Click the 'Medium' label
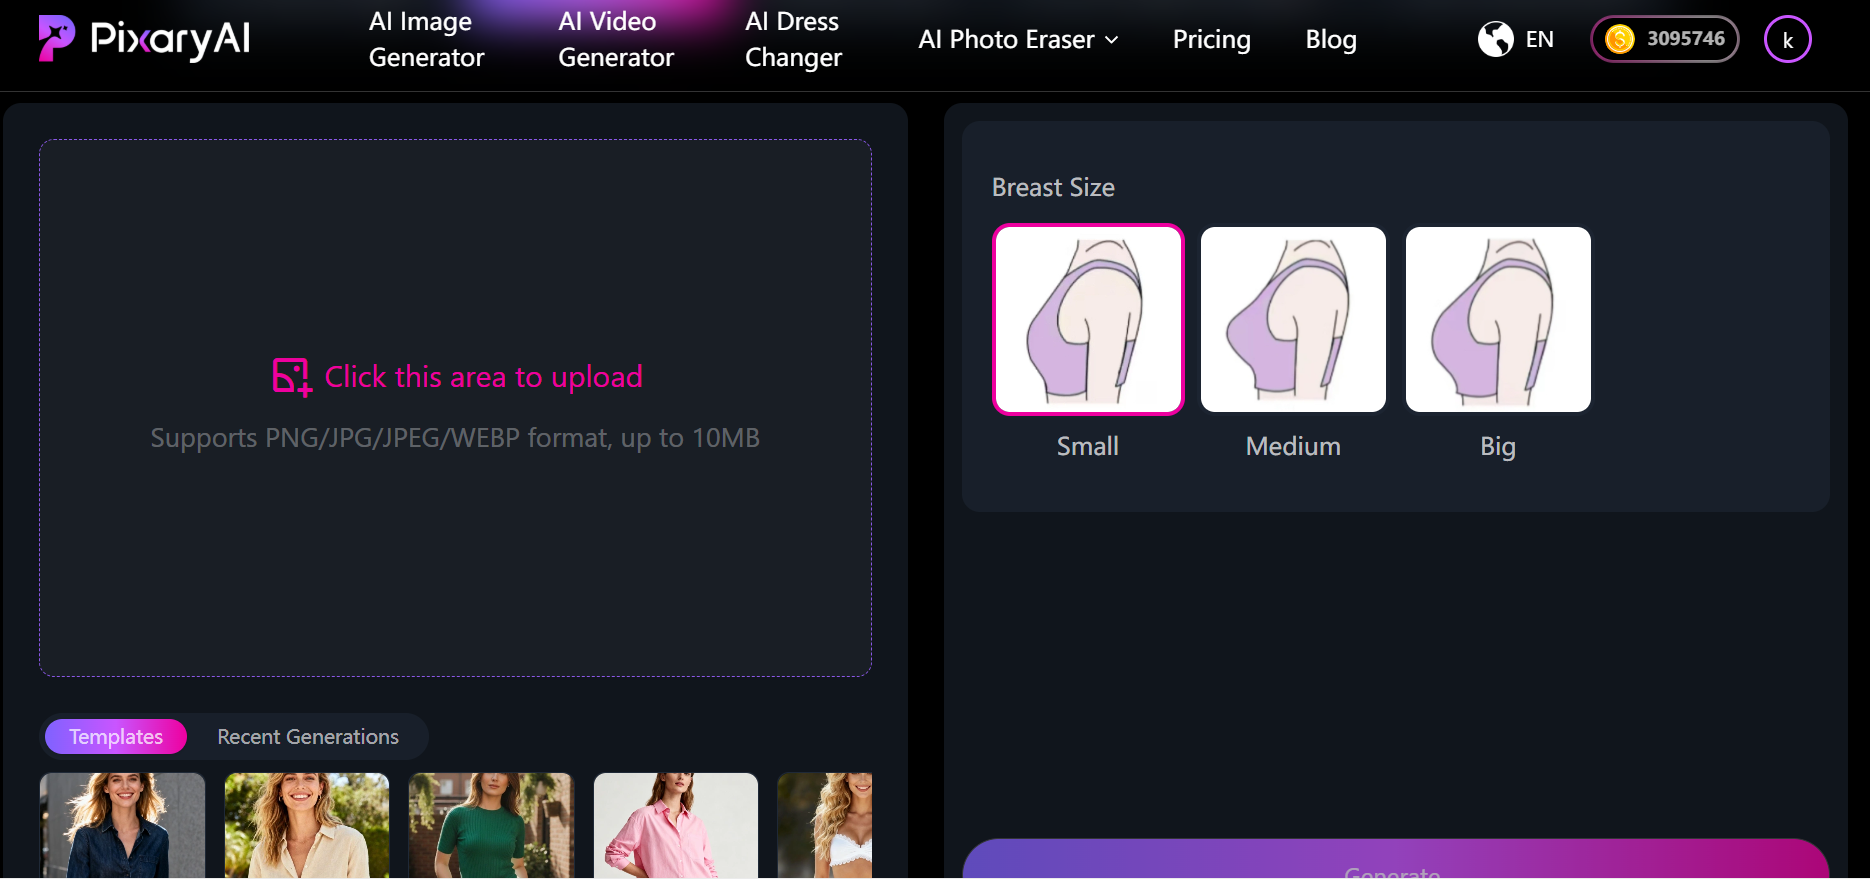The image size is (1870, 879). coord(1293,446)
